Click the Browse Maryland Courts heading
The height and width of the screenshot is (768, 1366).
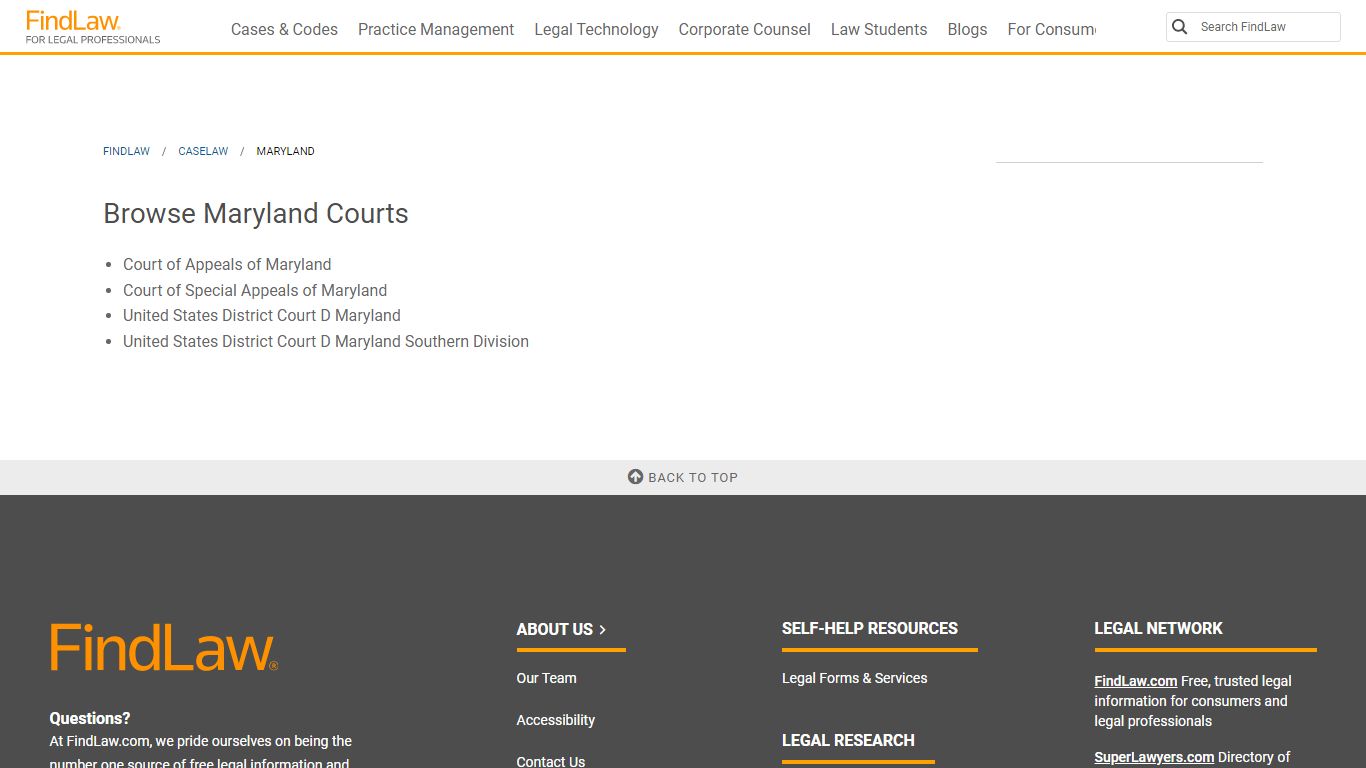pos(256,213)
